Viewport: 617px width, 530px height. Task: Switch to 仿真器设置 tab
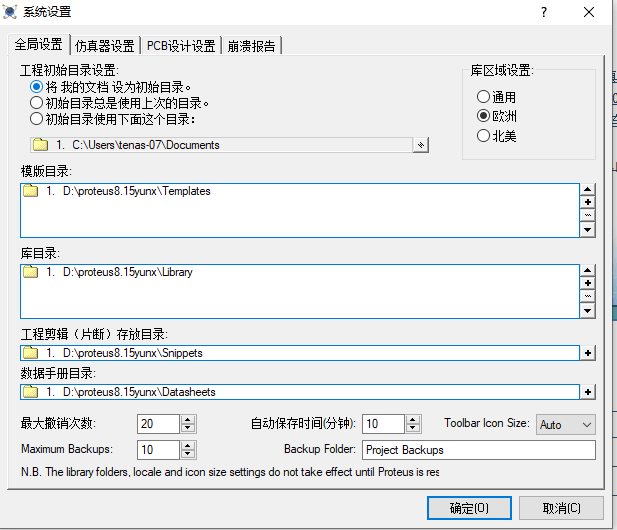(x=105, y=46)
